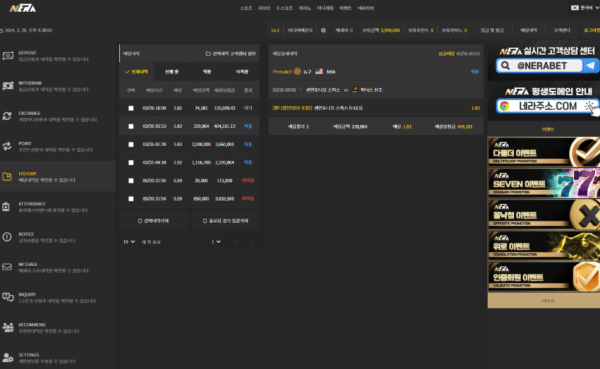This screenshot has height=369, width=600.
Task: Click the Telegram icon beside @NERABET
Action: 590,66
